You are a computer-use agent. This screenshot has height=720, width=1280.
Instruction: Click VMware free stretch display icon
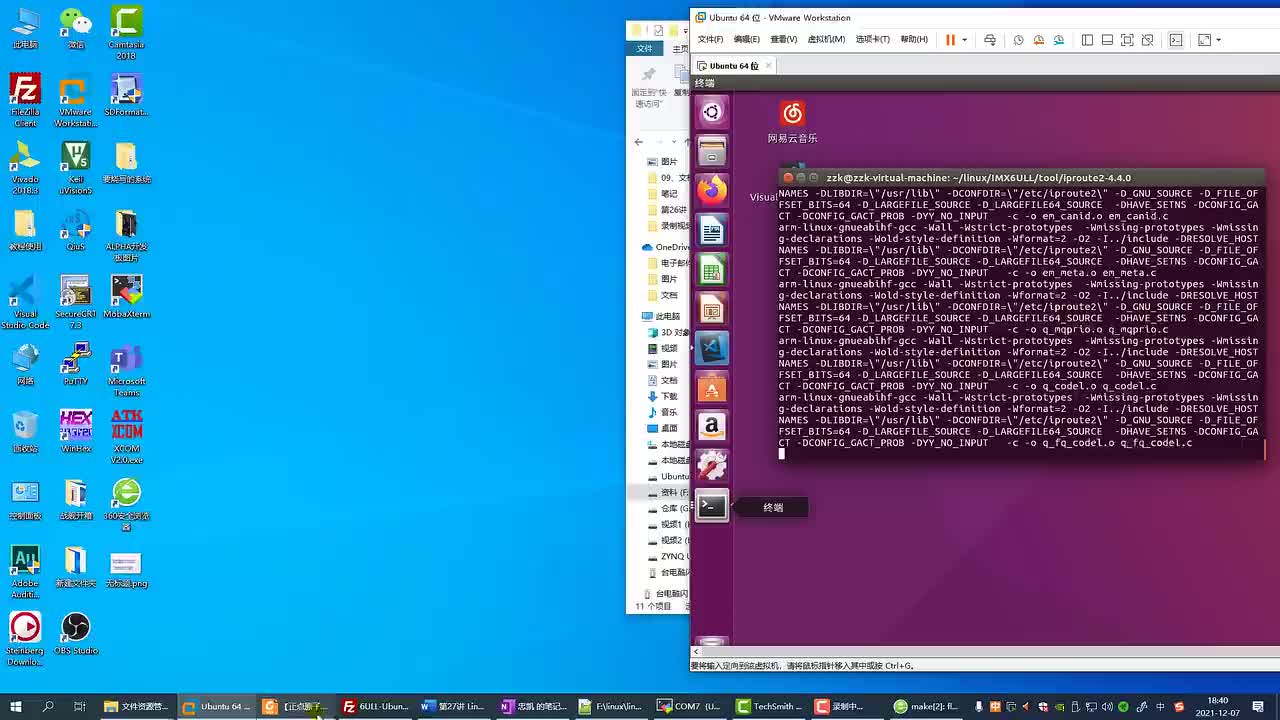[x=1205, y=40]
